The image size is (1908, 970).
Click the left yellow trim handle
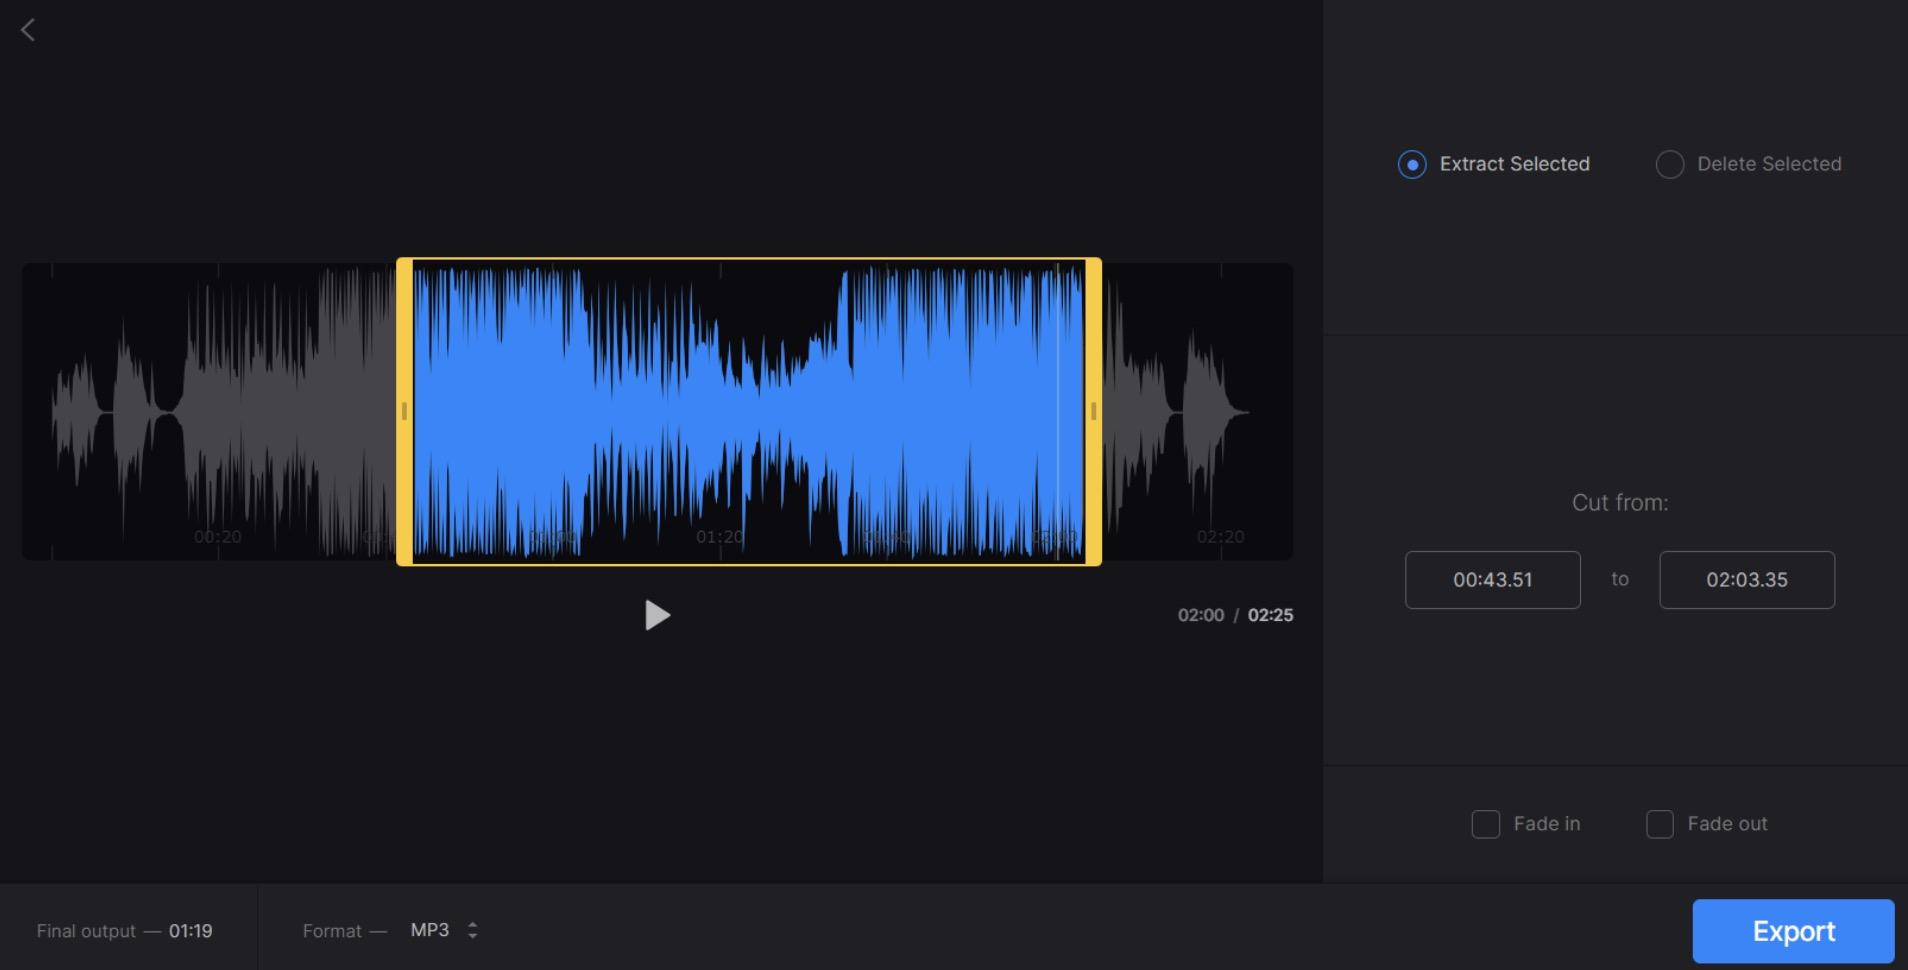pos(404,411)
